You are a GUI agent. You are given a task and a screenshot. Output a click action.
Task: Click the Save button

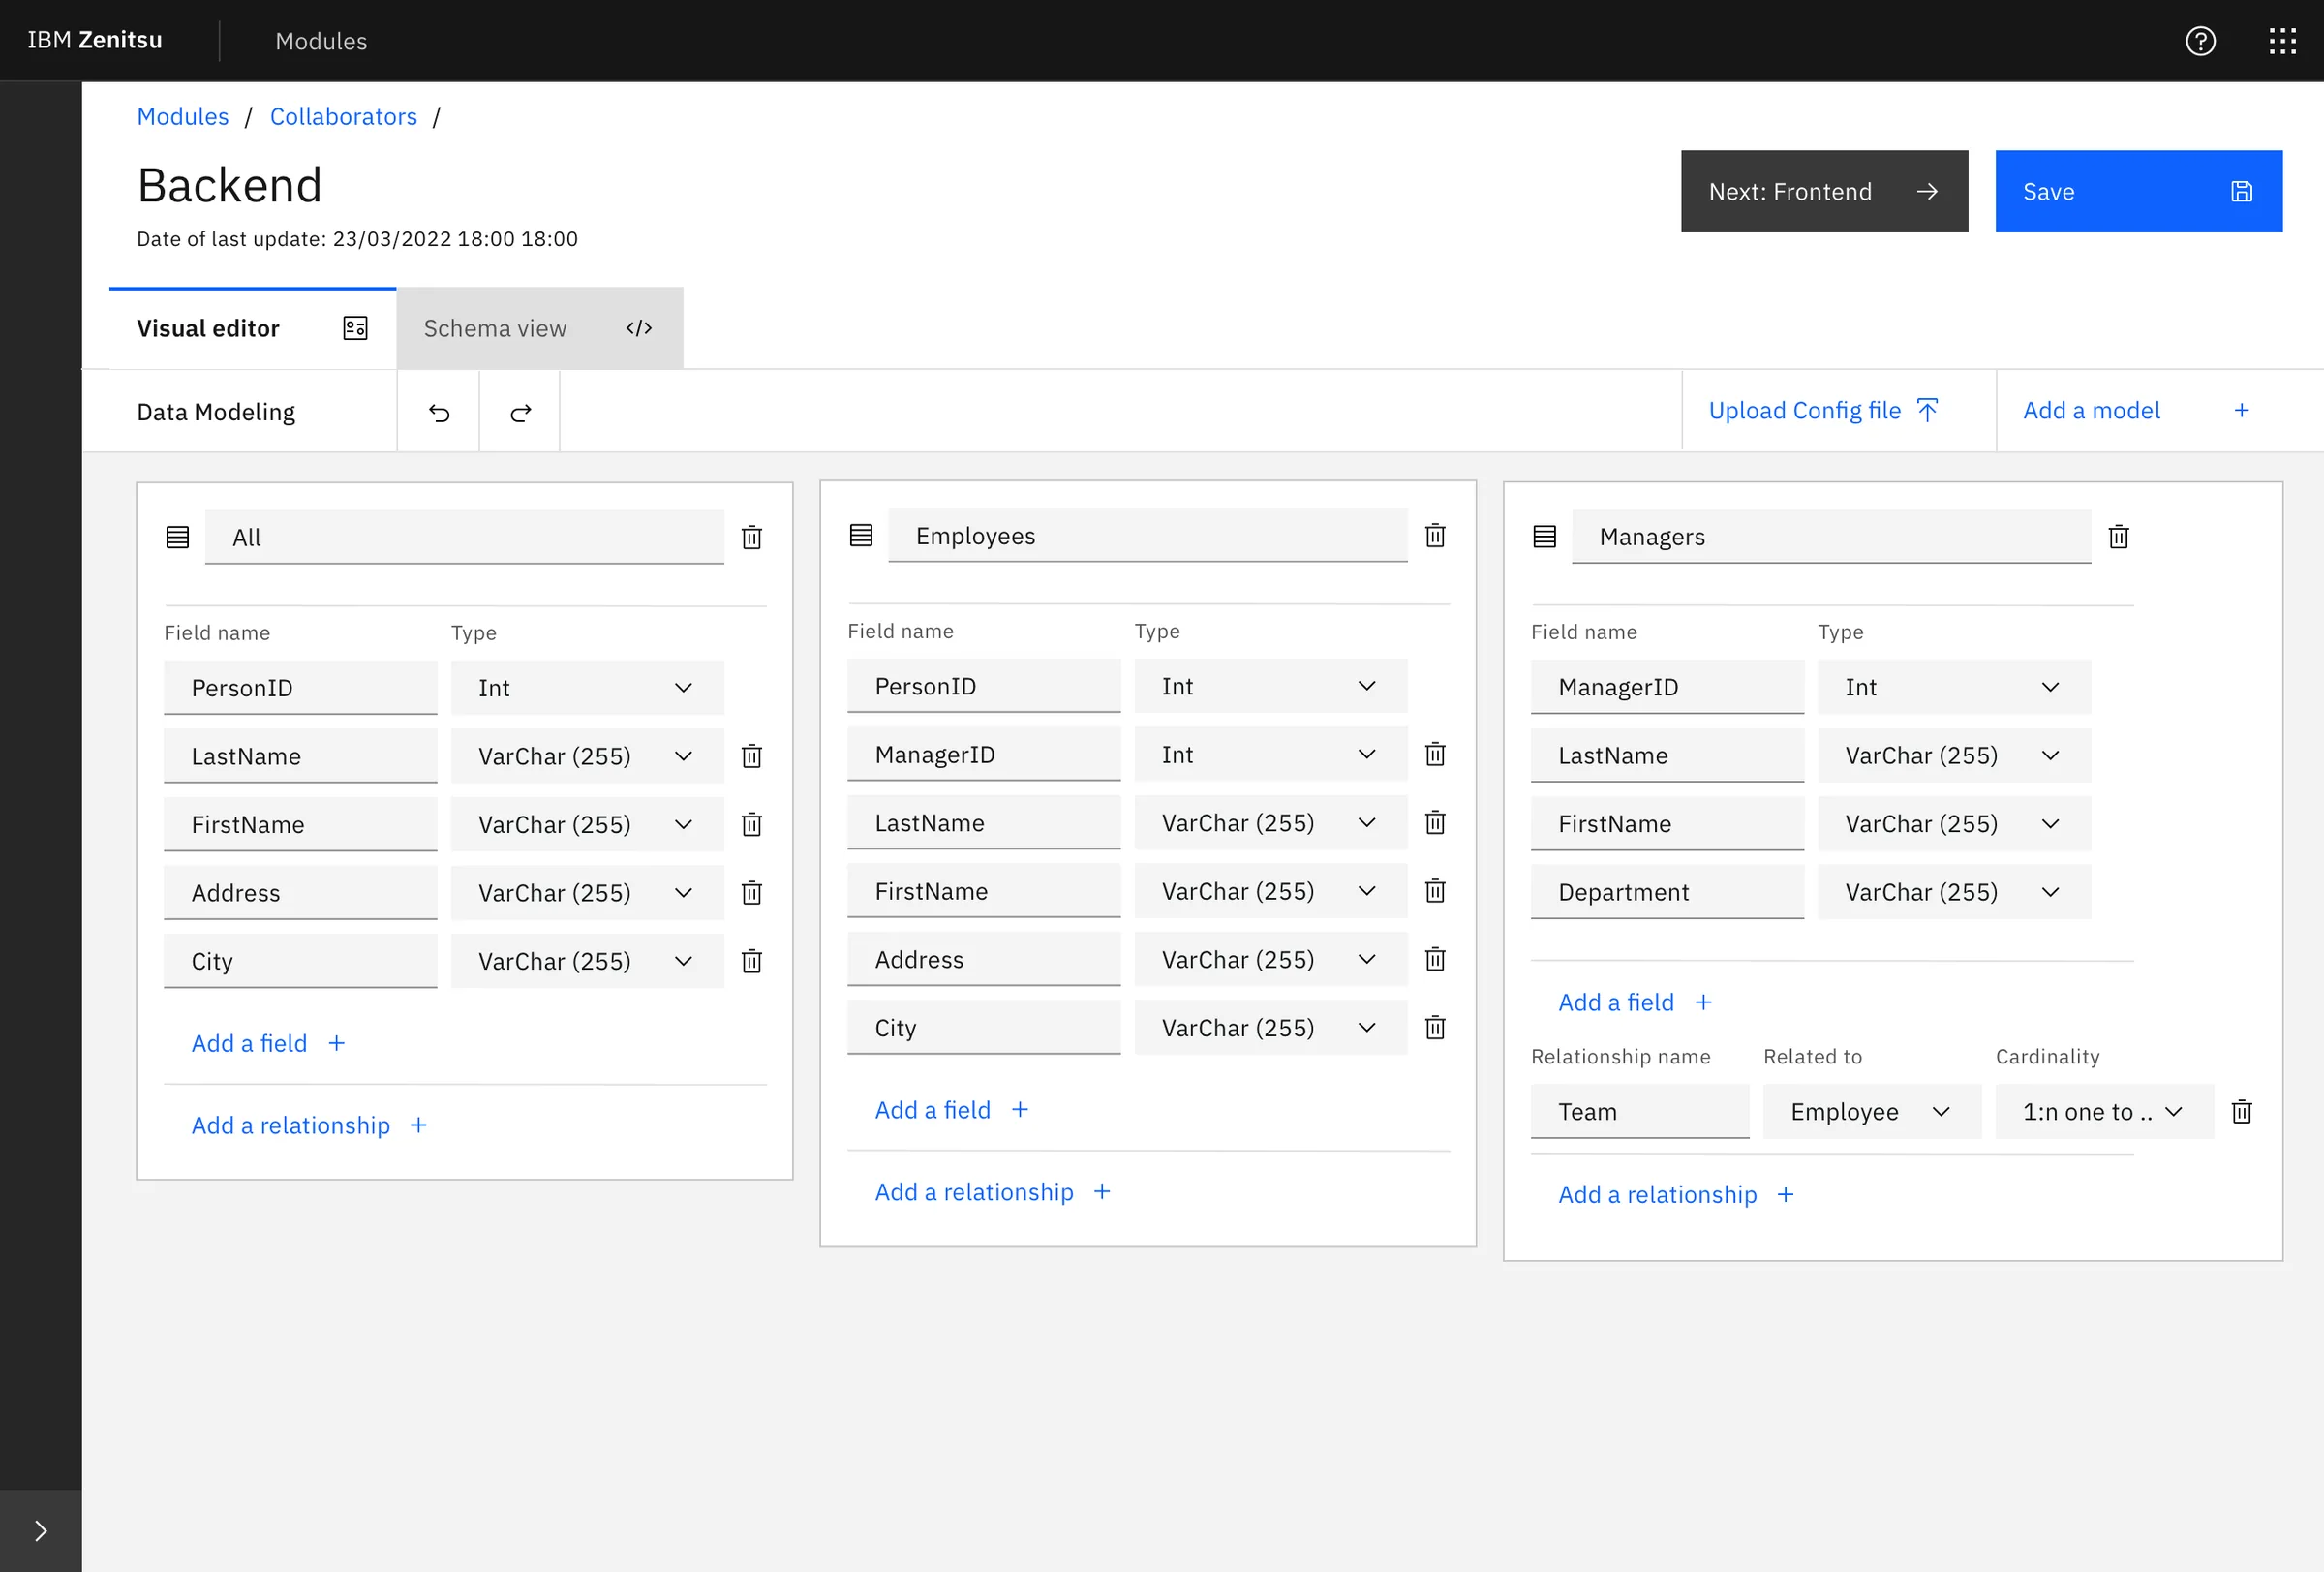coord(2138,192)
